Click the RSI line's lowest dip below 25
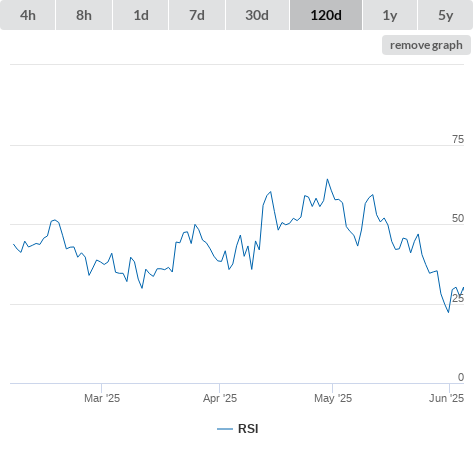Screen dimensions: 474x455 tap(448, 312)
